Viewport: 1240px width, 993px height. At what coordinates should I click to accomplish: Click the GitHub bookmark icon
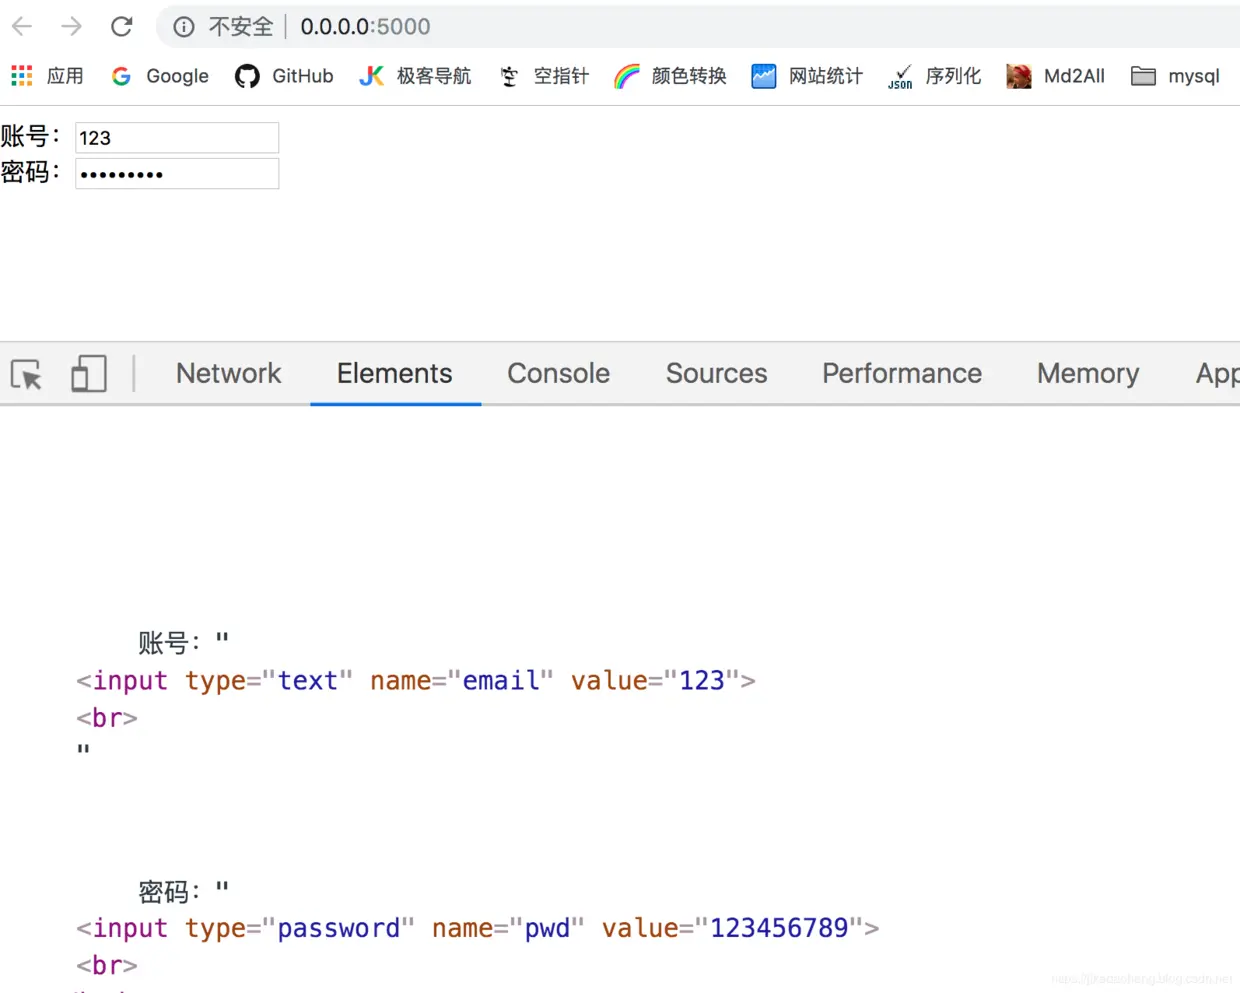coord(247,76)
